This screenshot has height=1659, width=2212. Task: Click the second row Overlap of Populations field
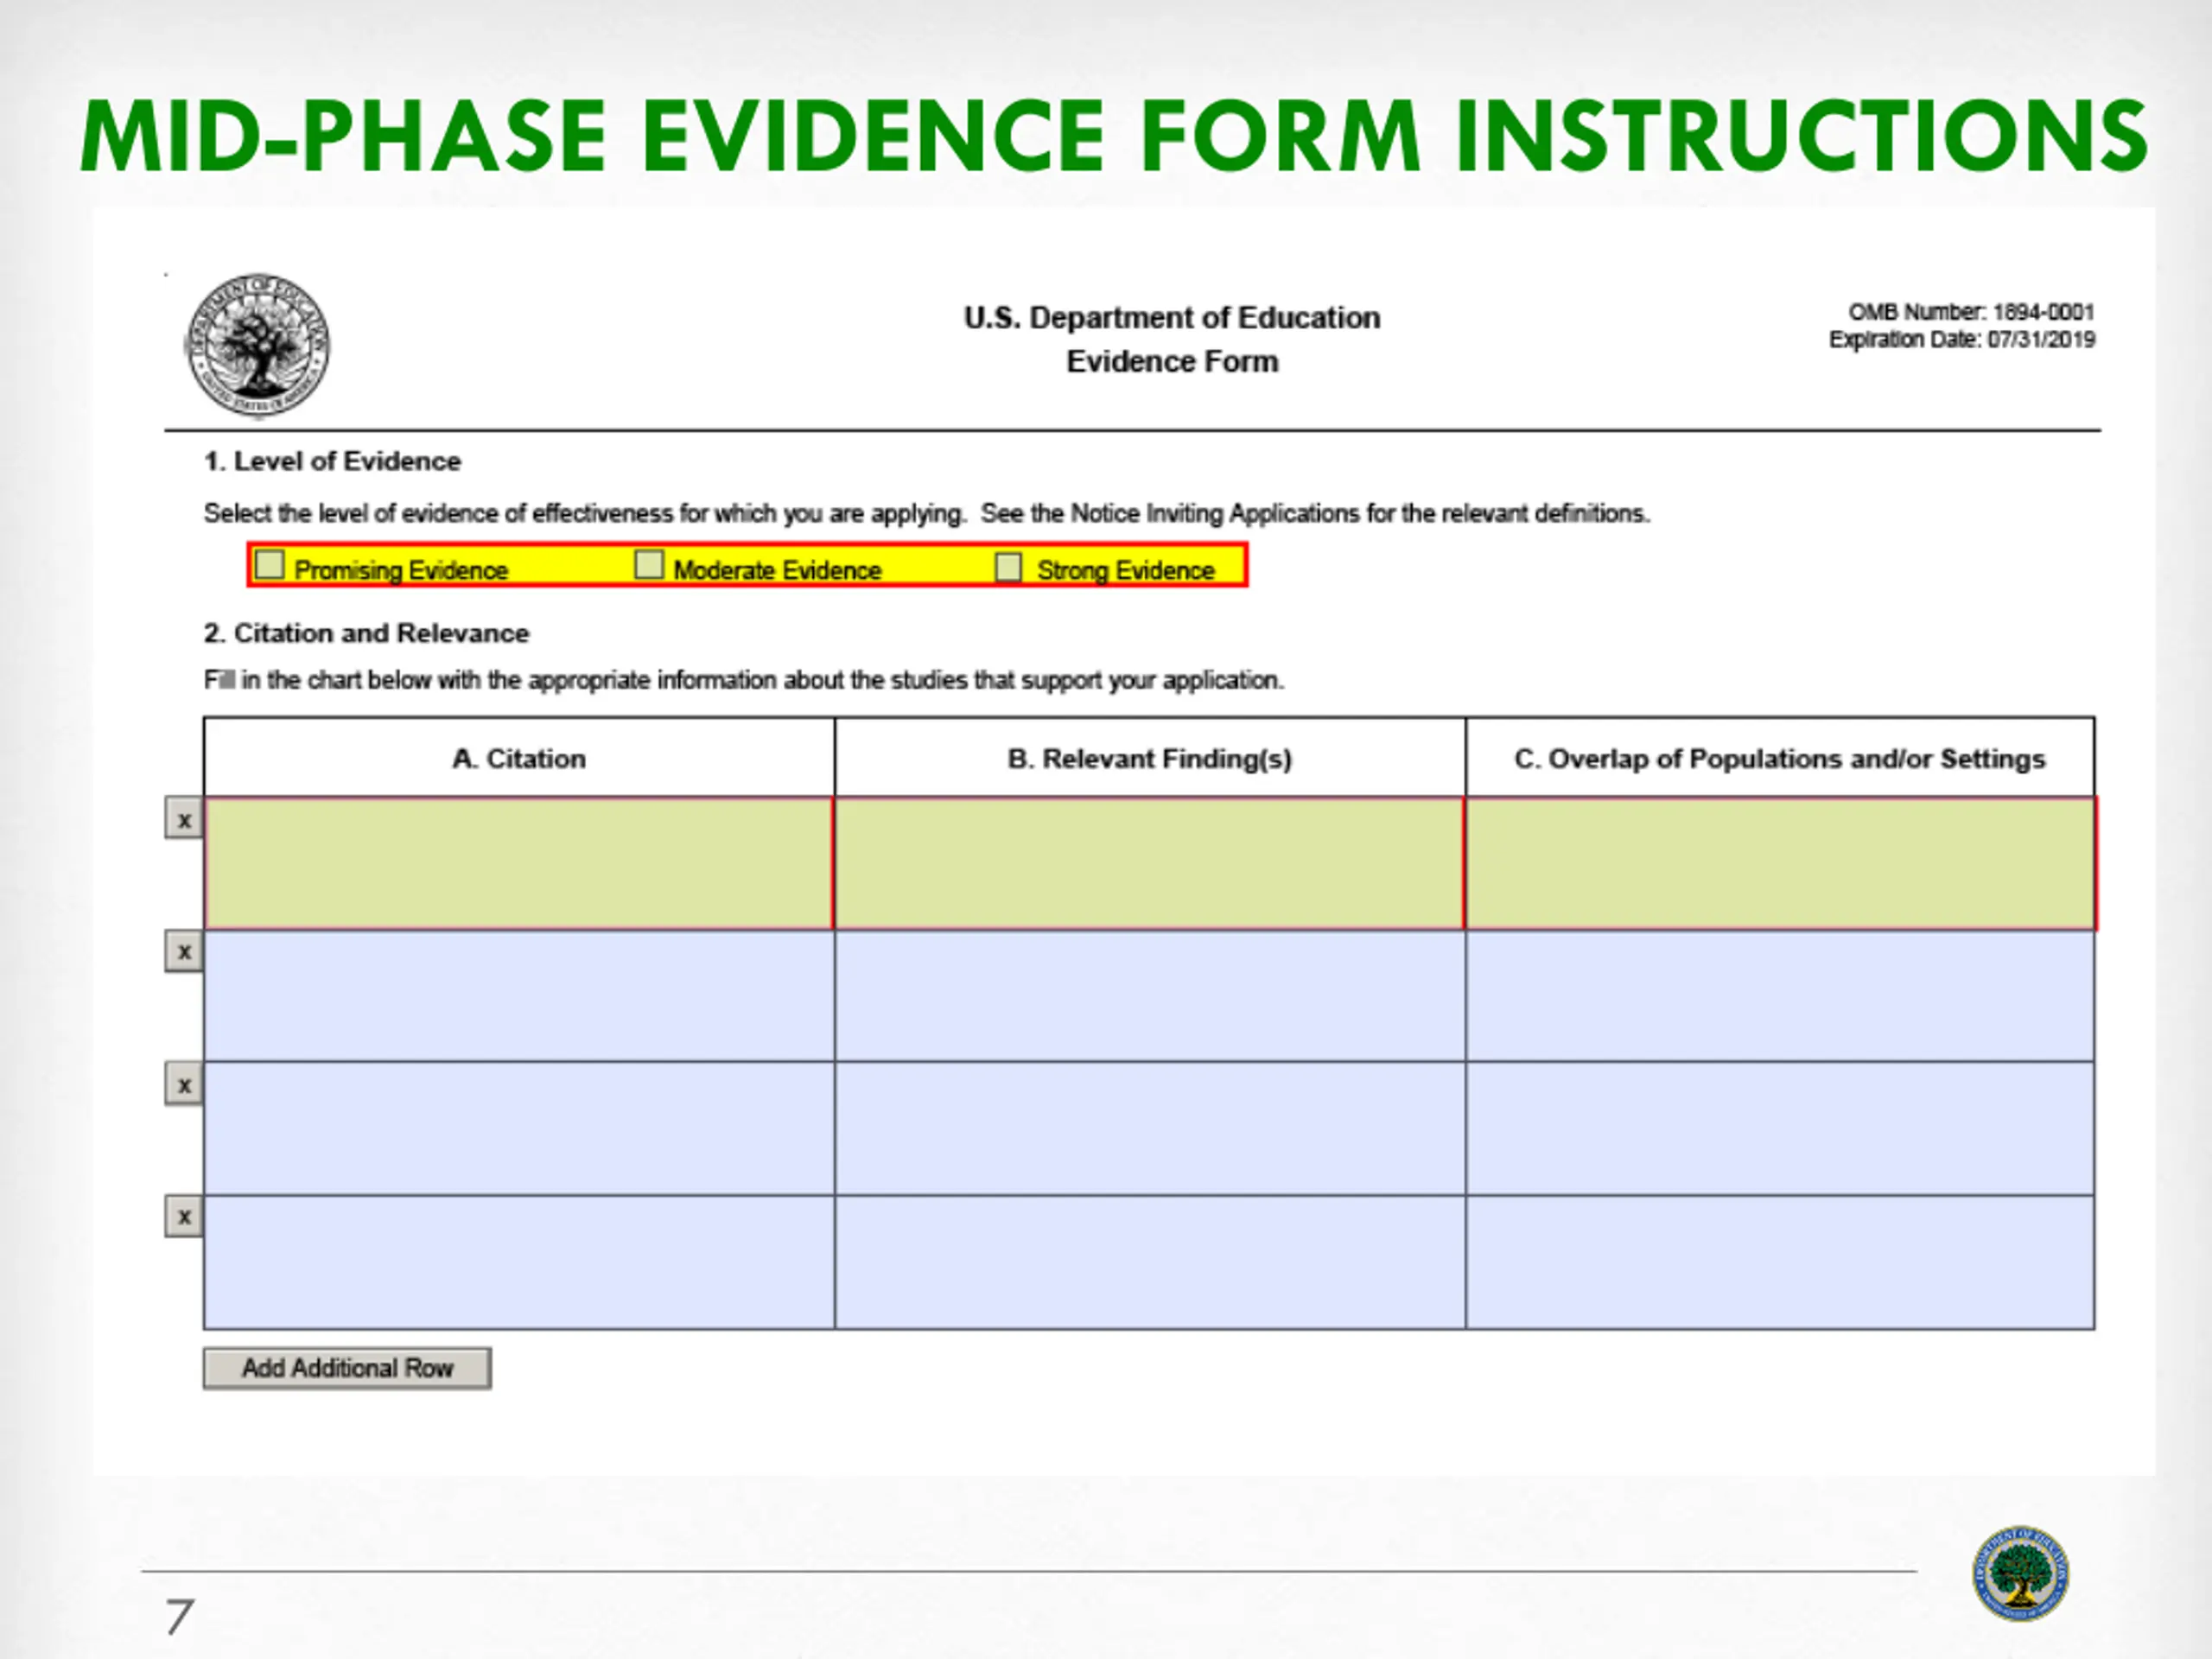coord(1780,996)
